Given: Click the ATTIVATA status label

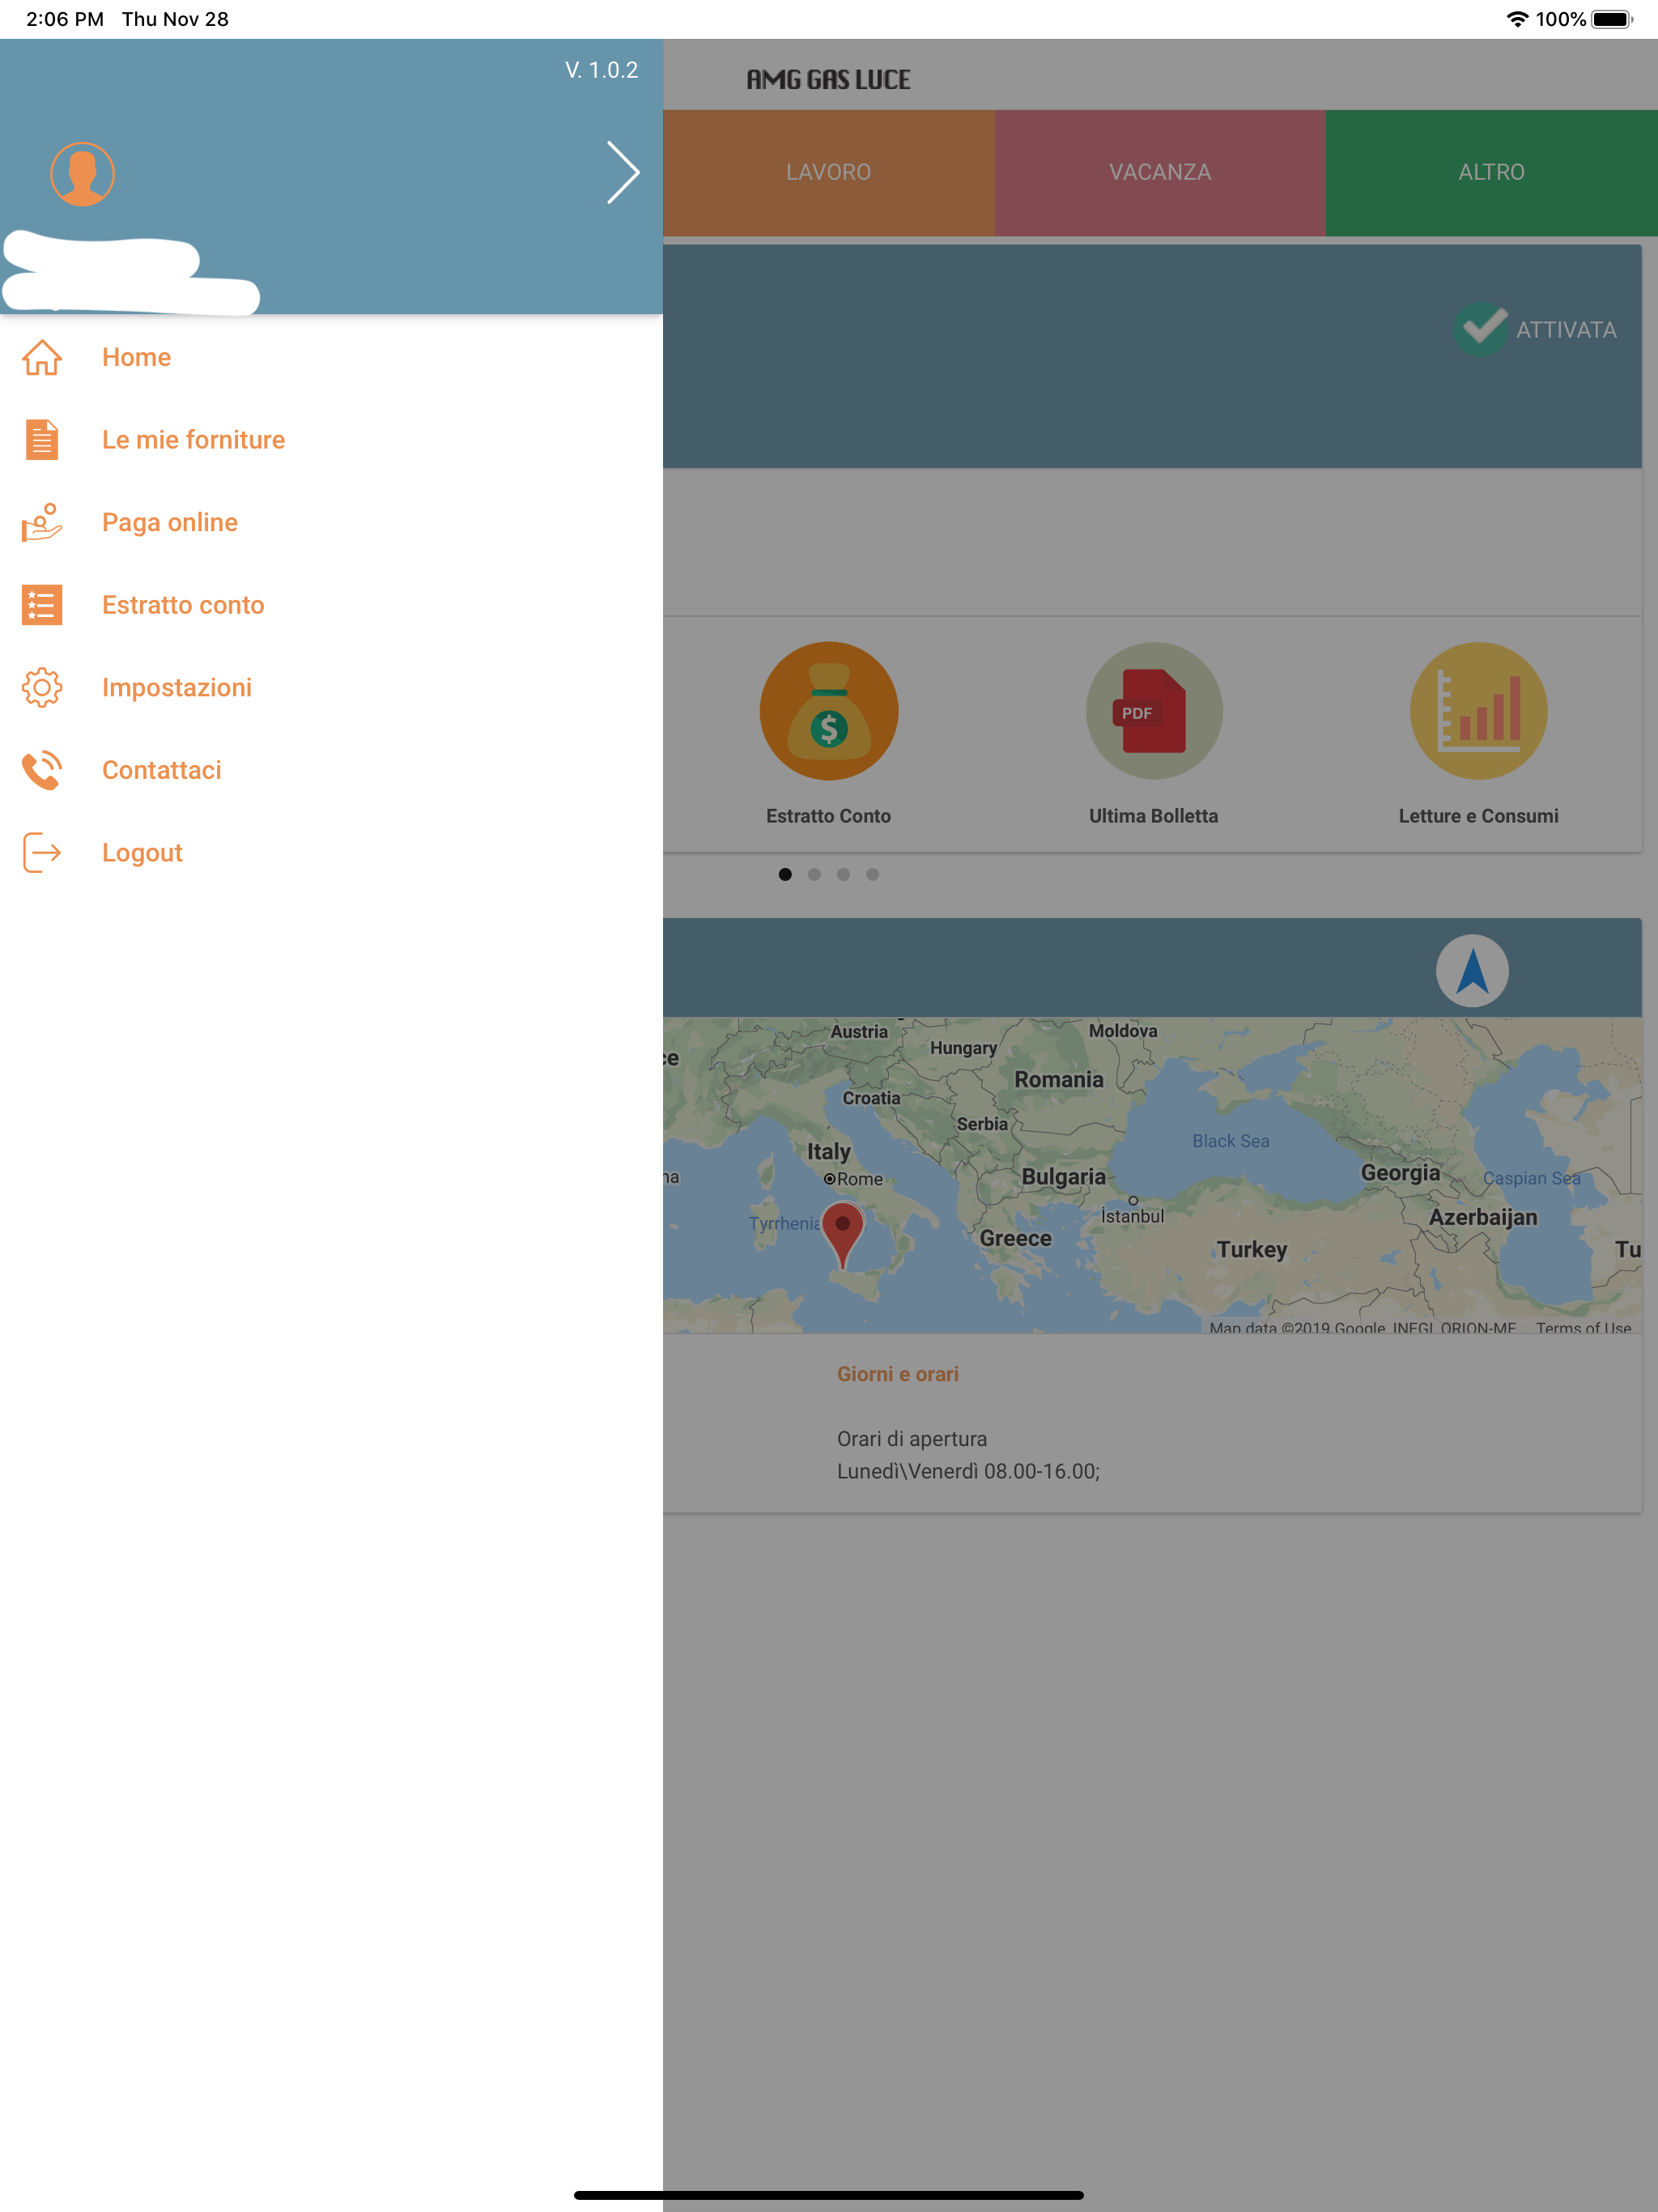Looking at the screenshot, I should 1566,329.
